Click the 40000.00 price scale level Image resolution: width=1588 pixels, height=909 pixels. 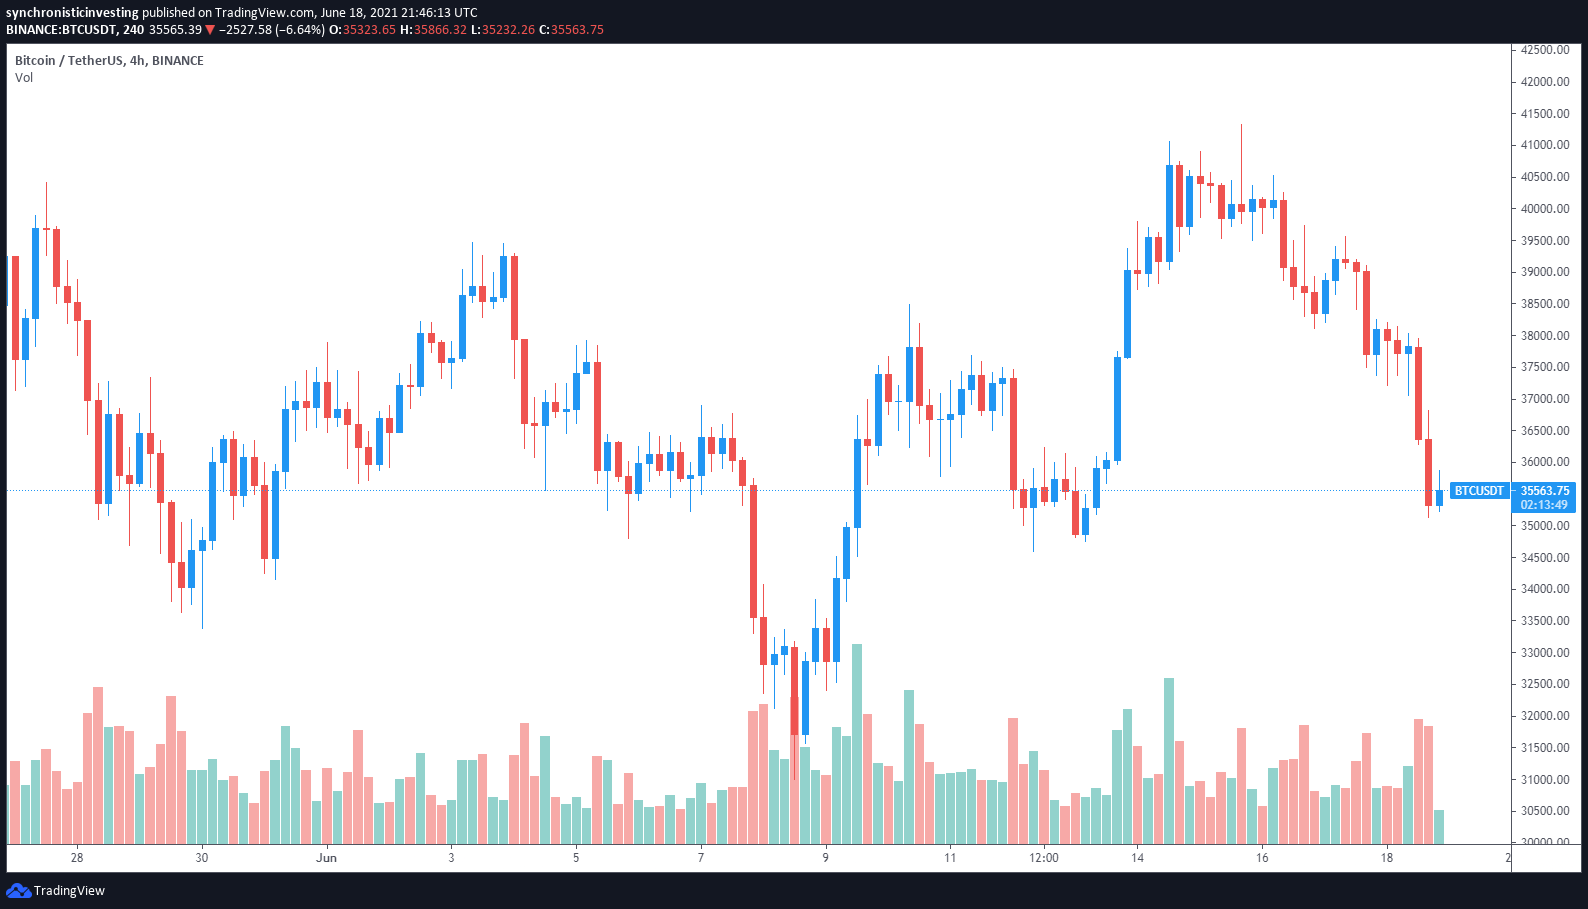click(1545, 209)
